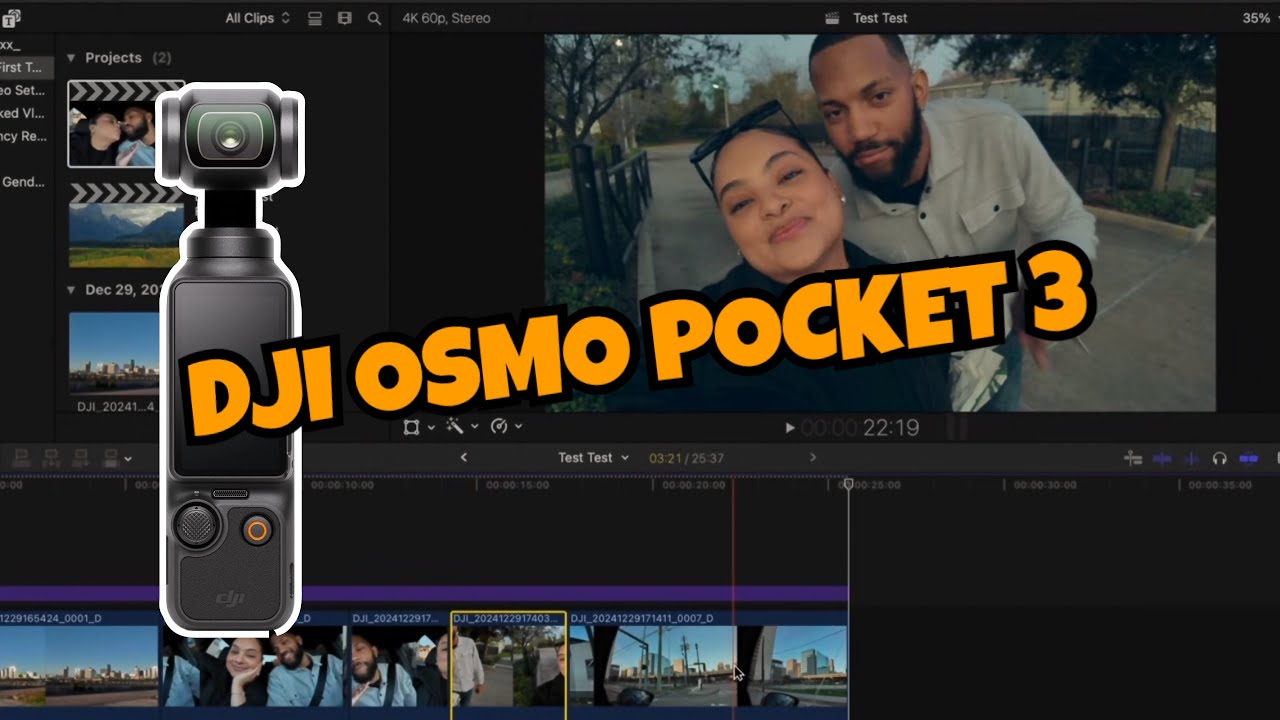Collapse the Dec 29 date group triangle

[x=71, y=290]
